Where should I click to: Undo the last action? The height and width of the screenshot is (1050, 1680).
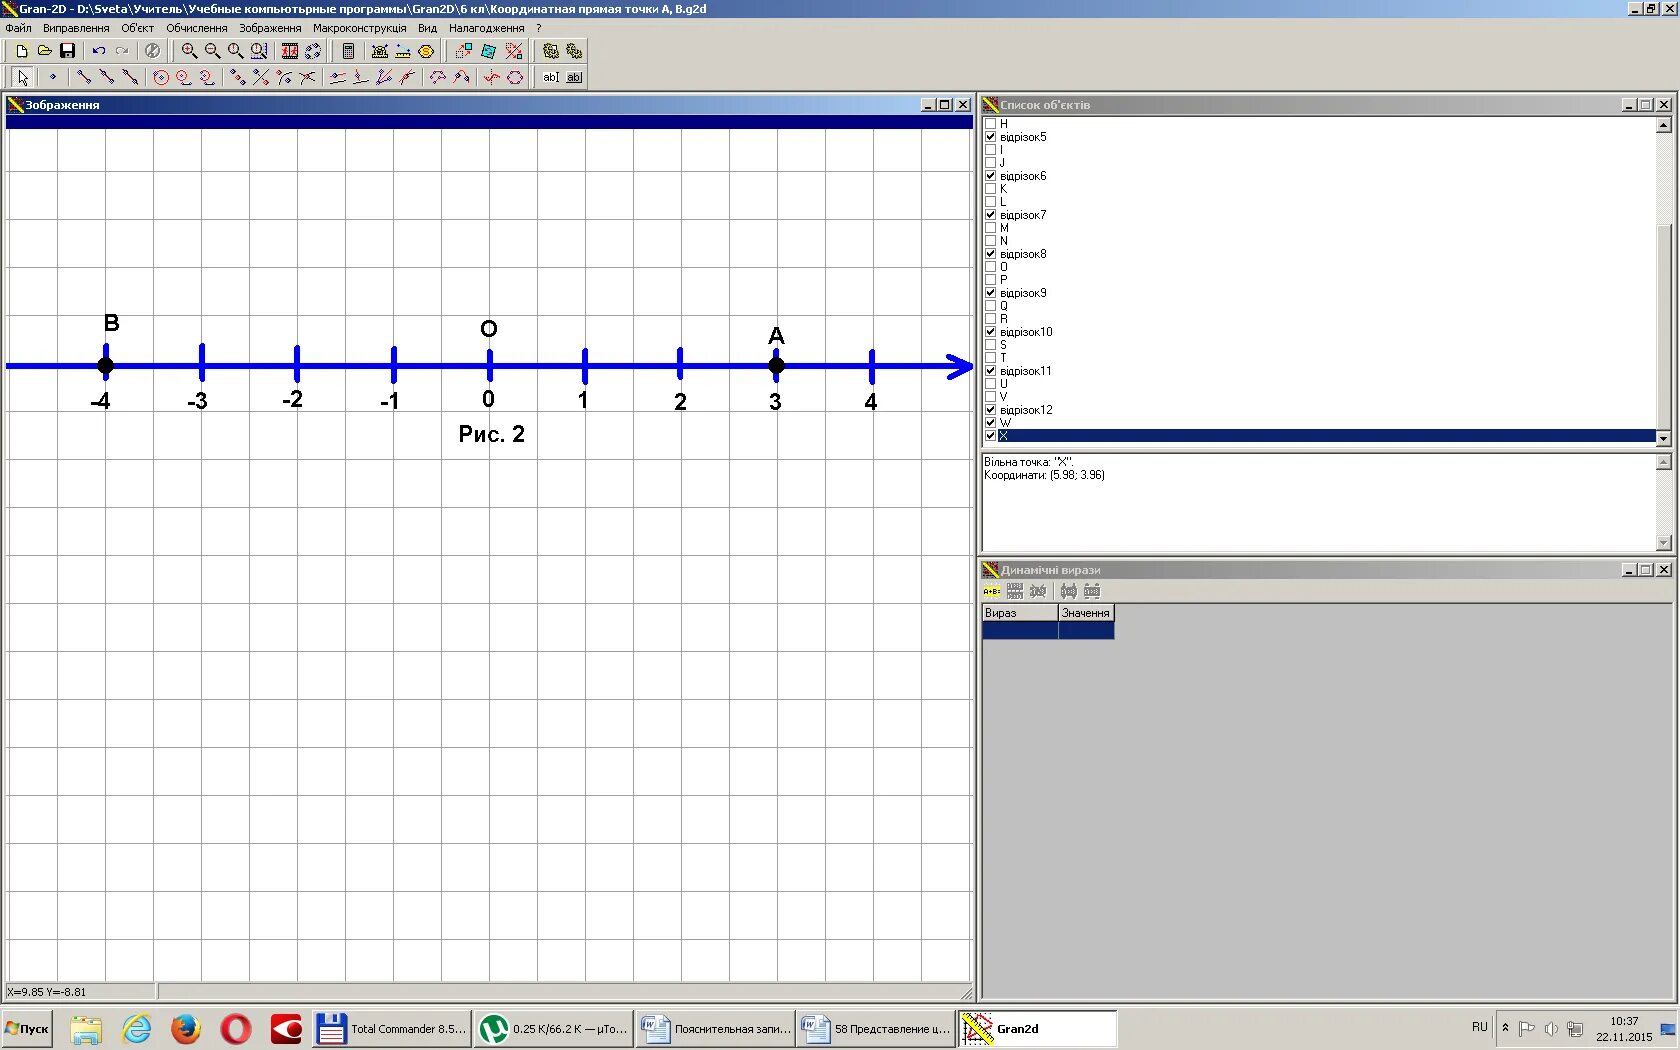pos(98,51)
